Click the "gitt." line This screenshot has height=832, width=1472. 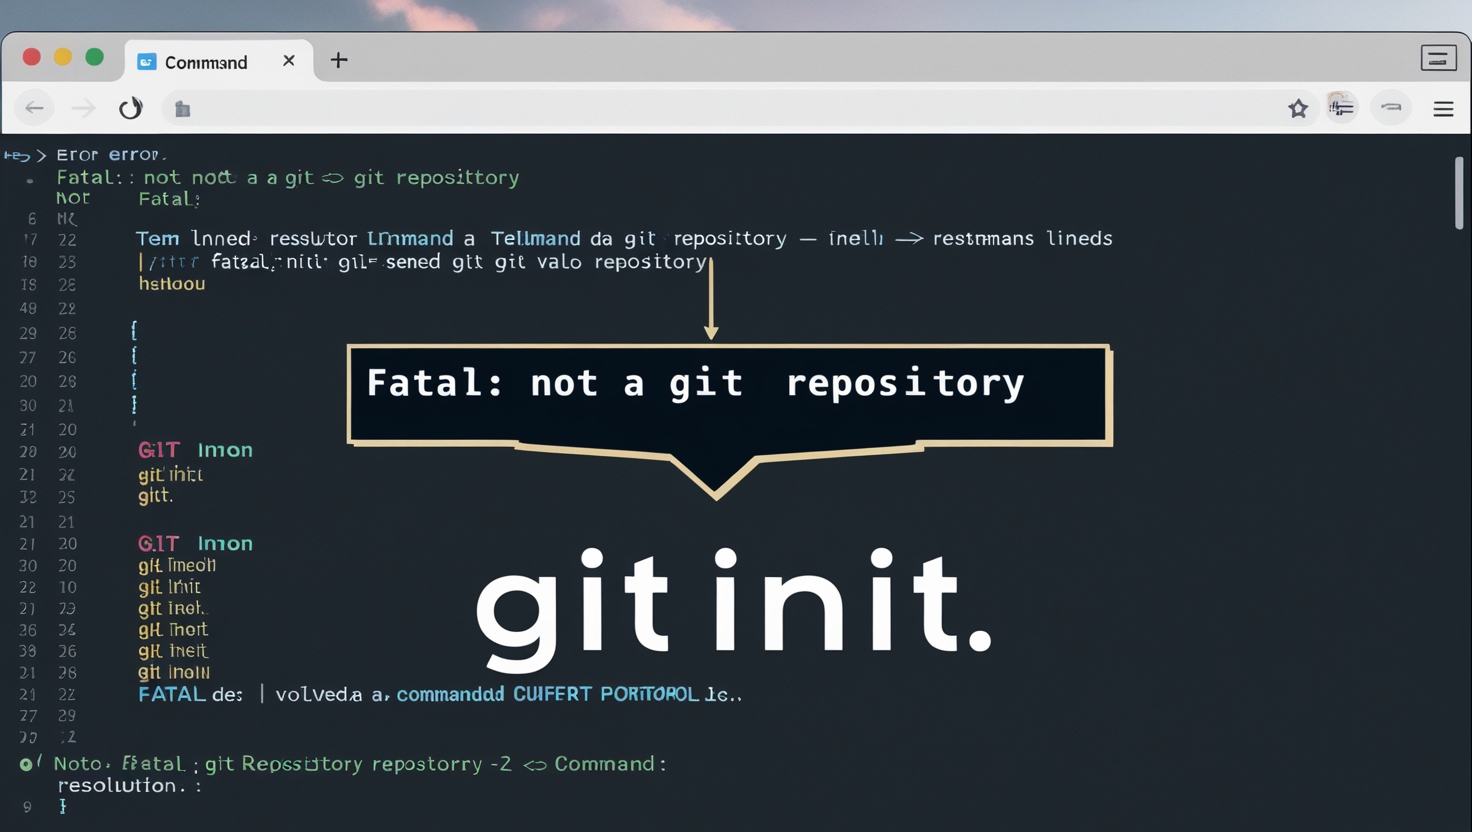[x=155, y=496]
